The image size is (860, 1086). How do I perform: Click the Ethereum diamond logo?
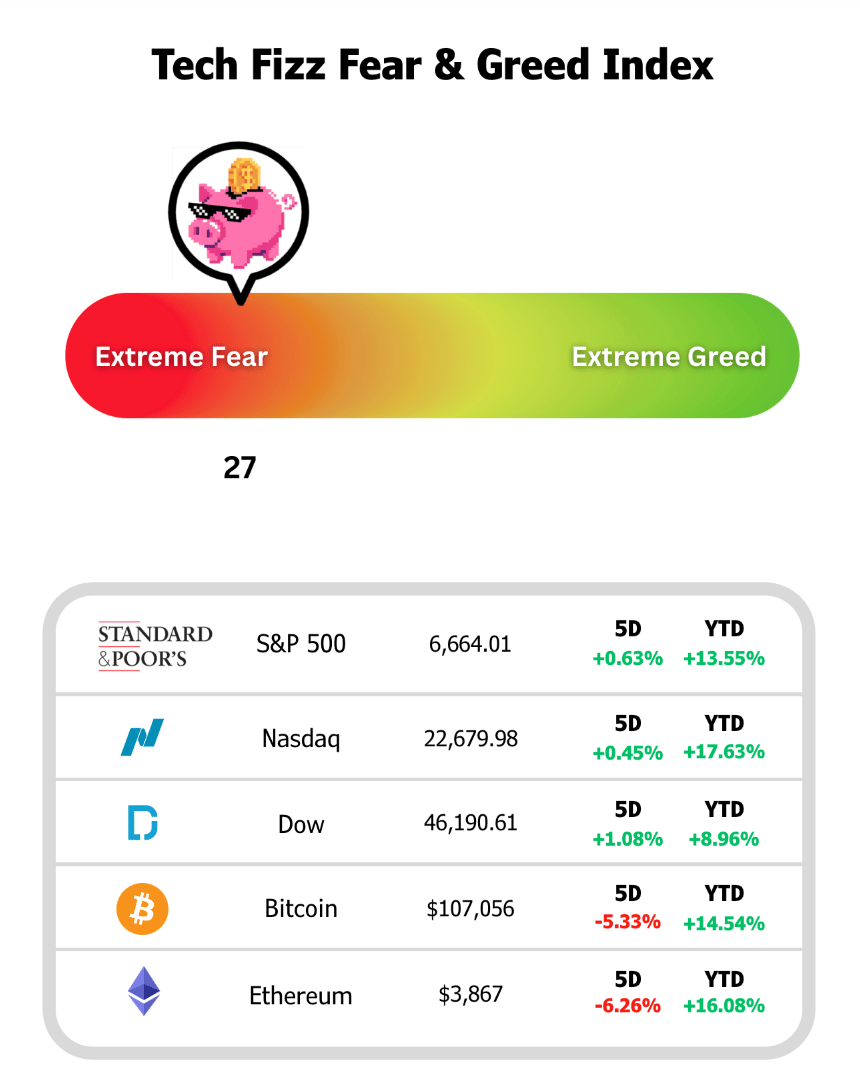(144, 992)
